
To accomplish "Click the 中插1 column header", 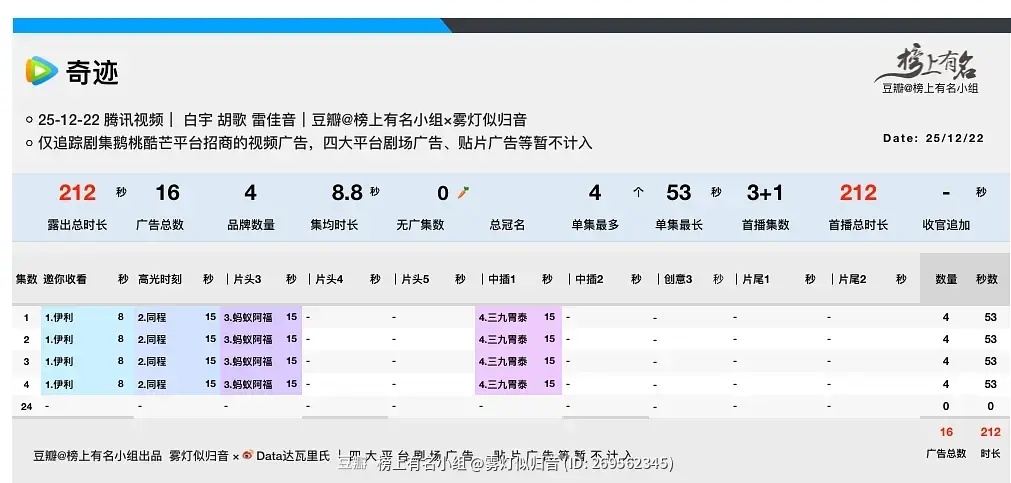I will (502, 279).
